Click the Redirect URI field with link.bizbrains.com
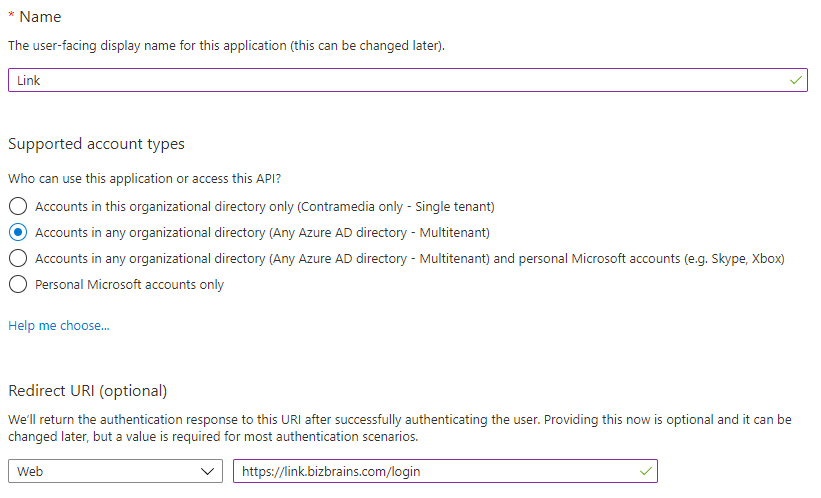Screen dimensions: 821x498 tap(430, 471)
